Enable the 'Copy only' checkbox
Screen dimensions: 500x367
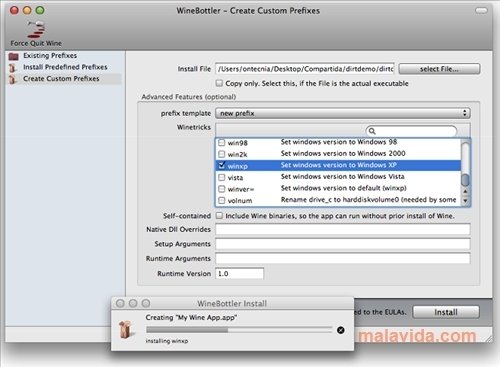click(219, 83)
